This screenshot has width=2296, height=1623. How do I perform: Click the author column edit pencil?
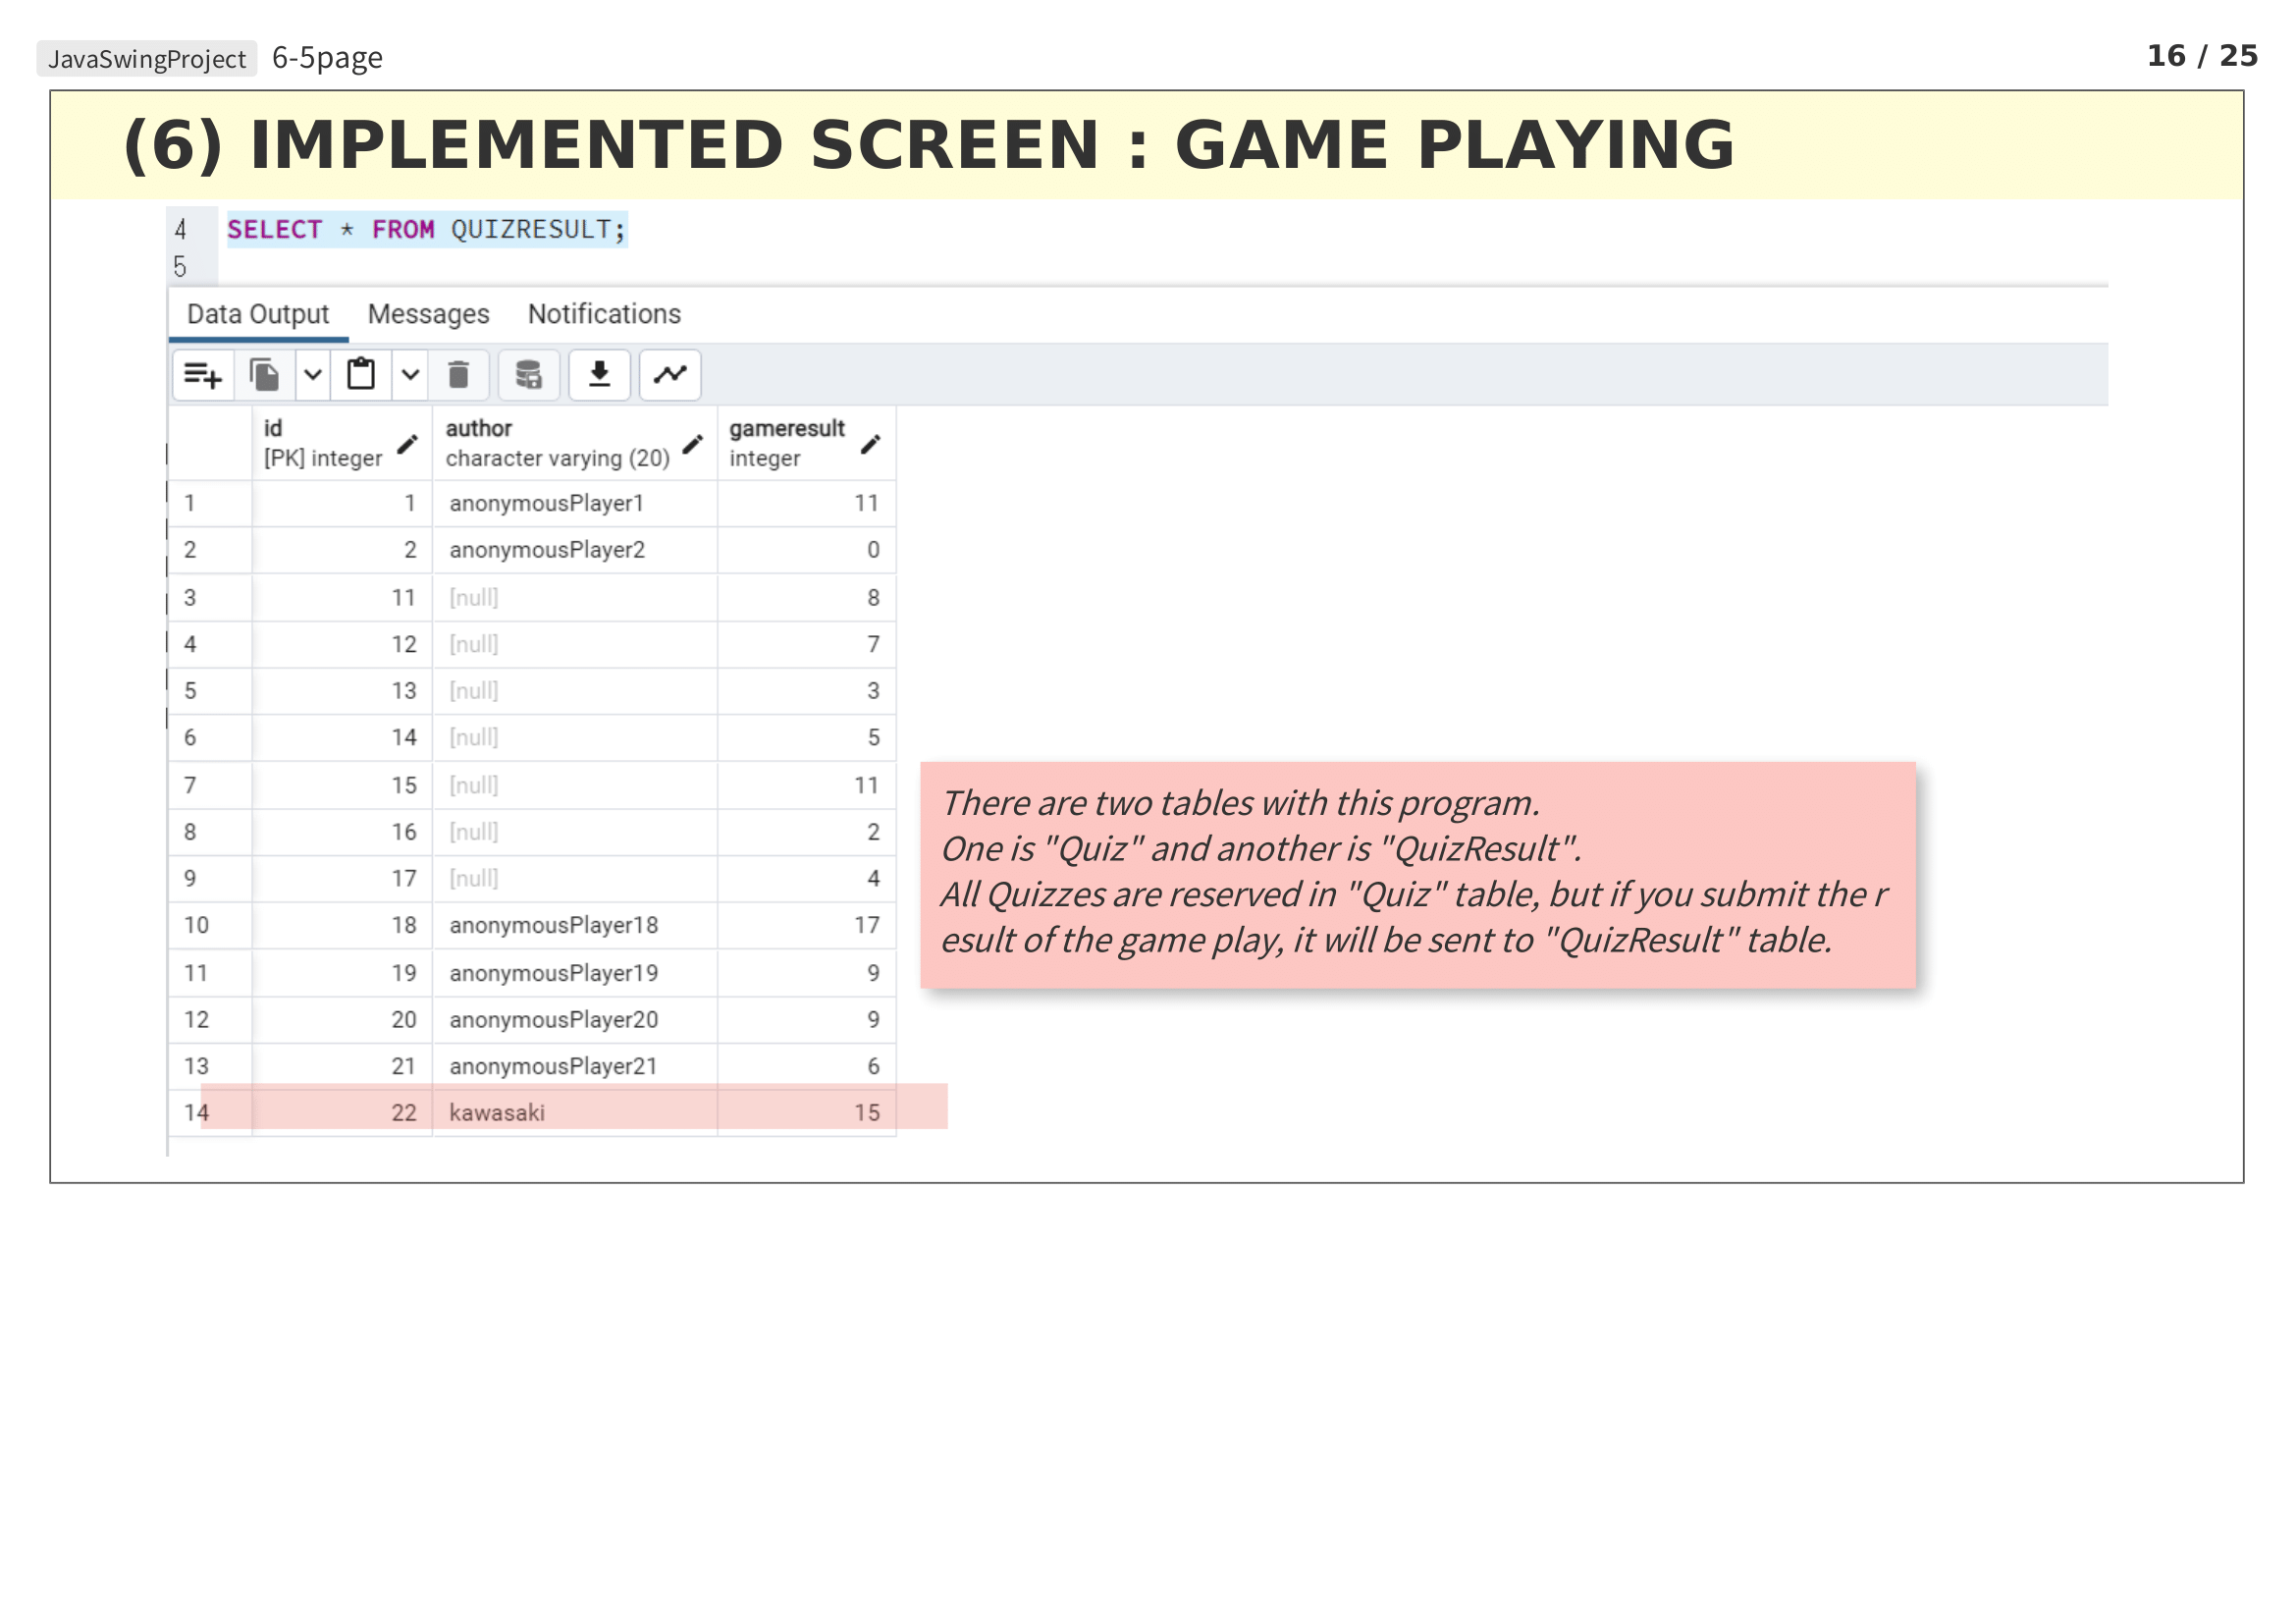pos(692,444)
